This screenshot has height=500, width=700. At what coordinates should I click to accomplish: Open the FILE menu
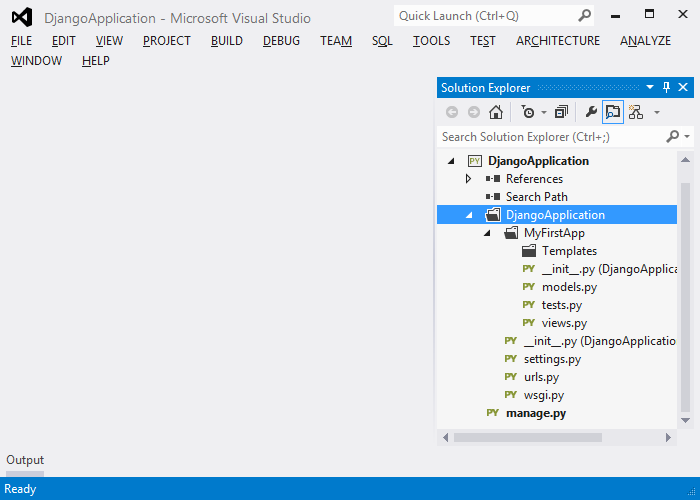(x=21, y=41)
